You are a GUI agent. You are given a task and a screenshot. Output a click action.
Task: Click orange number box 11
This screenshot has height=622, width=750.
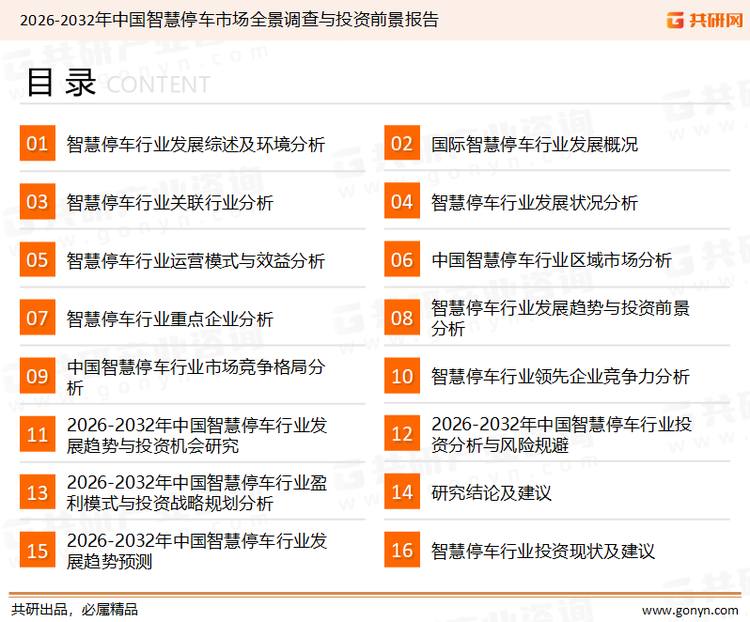point(37,434)
